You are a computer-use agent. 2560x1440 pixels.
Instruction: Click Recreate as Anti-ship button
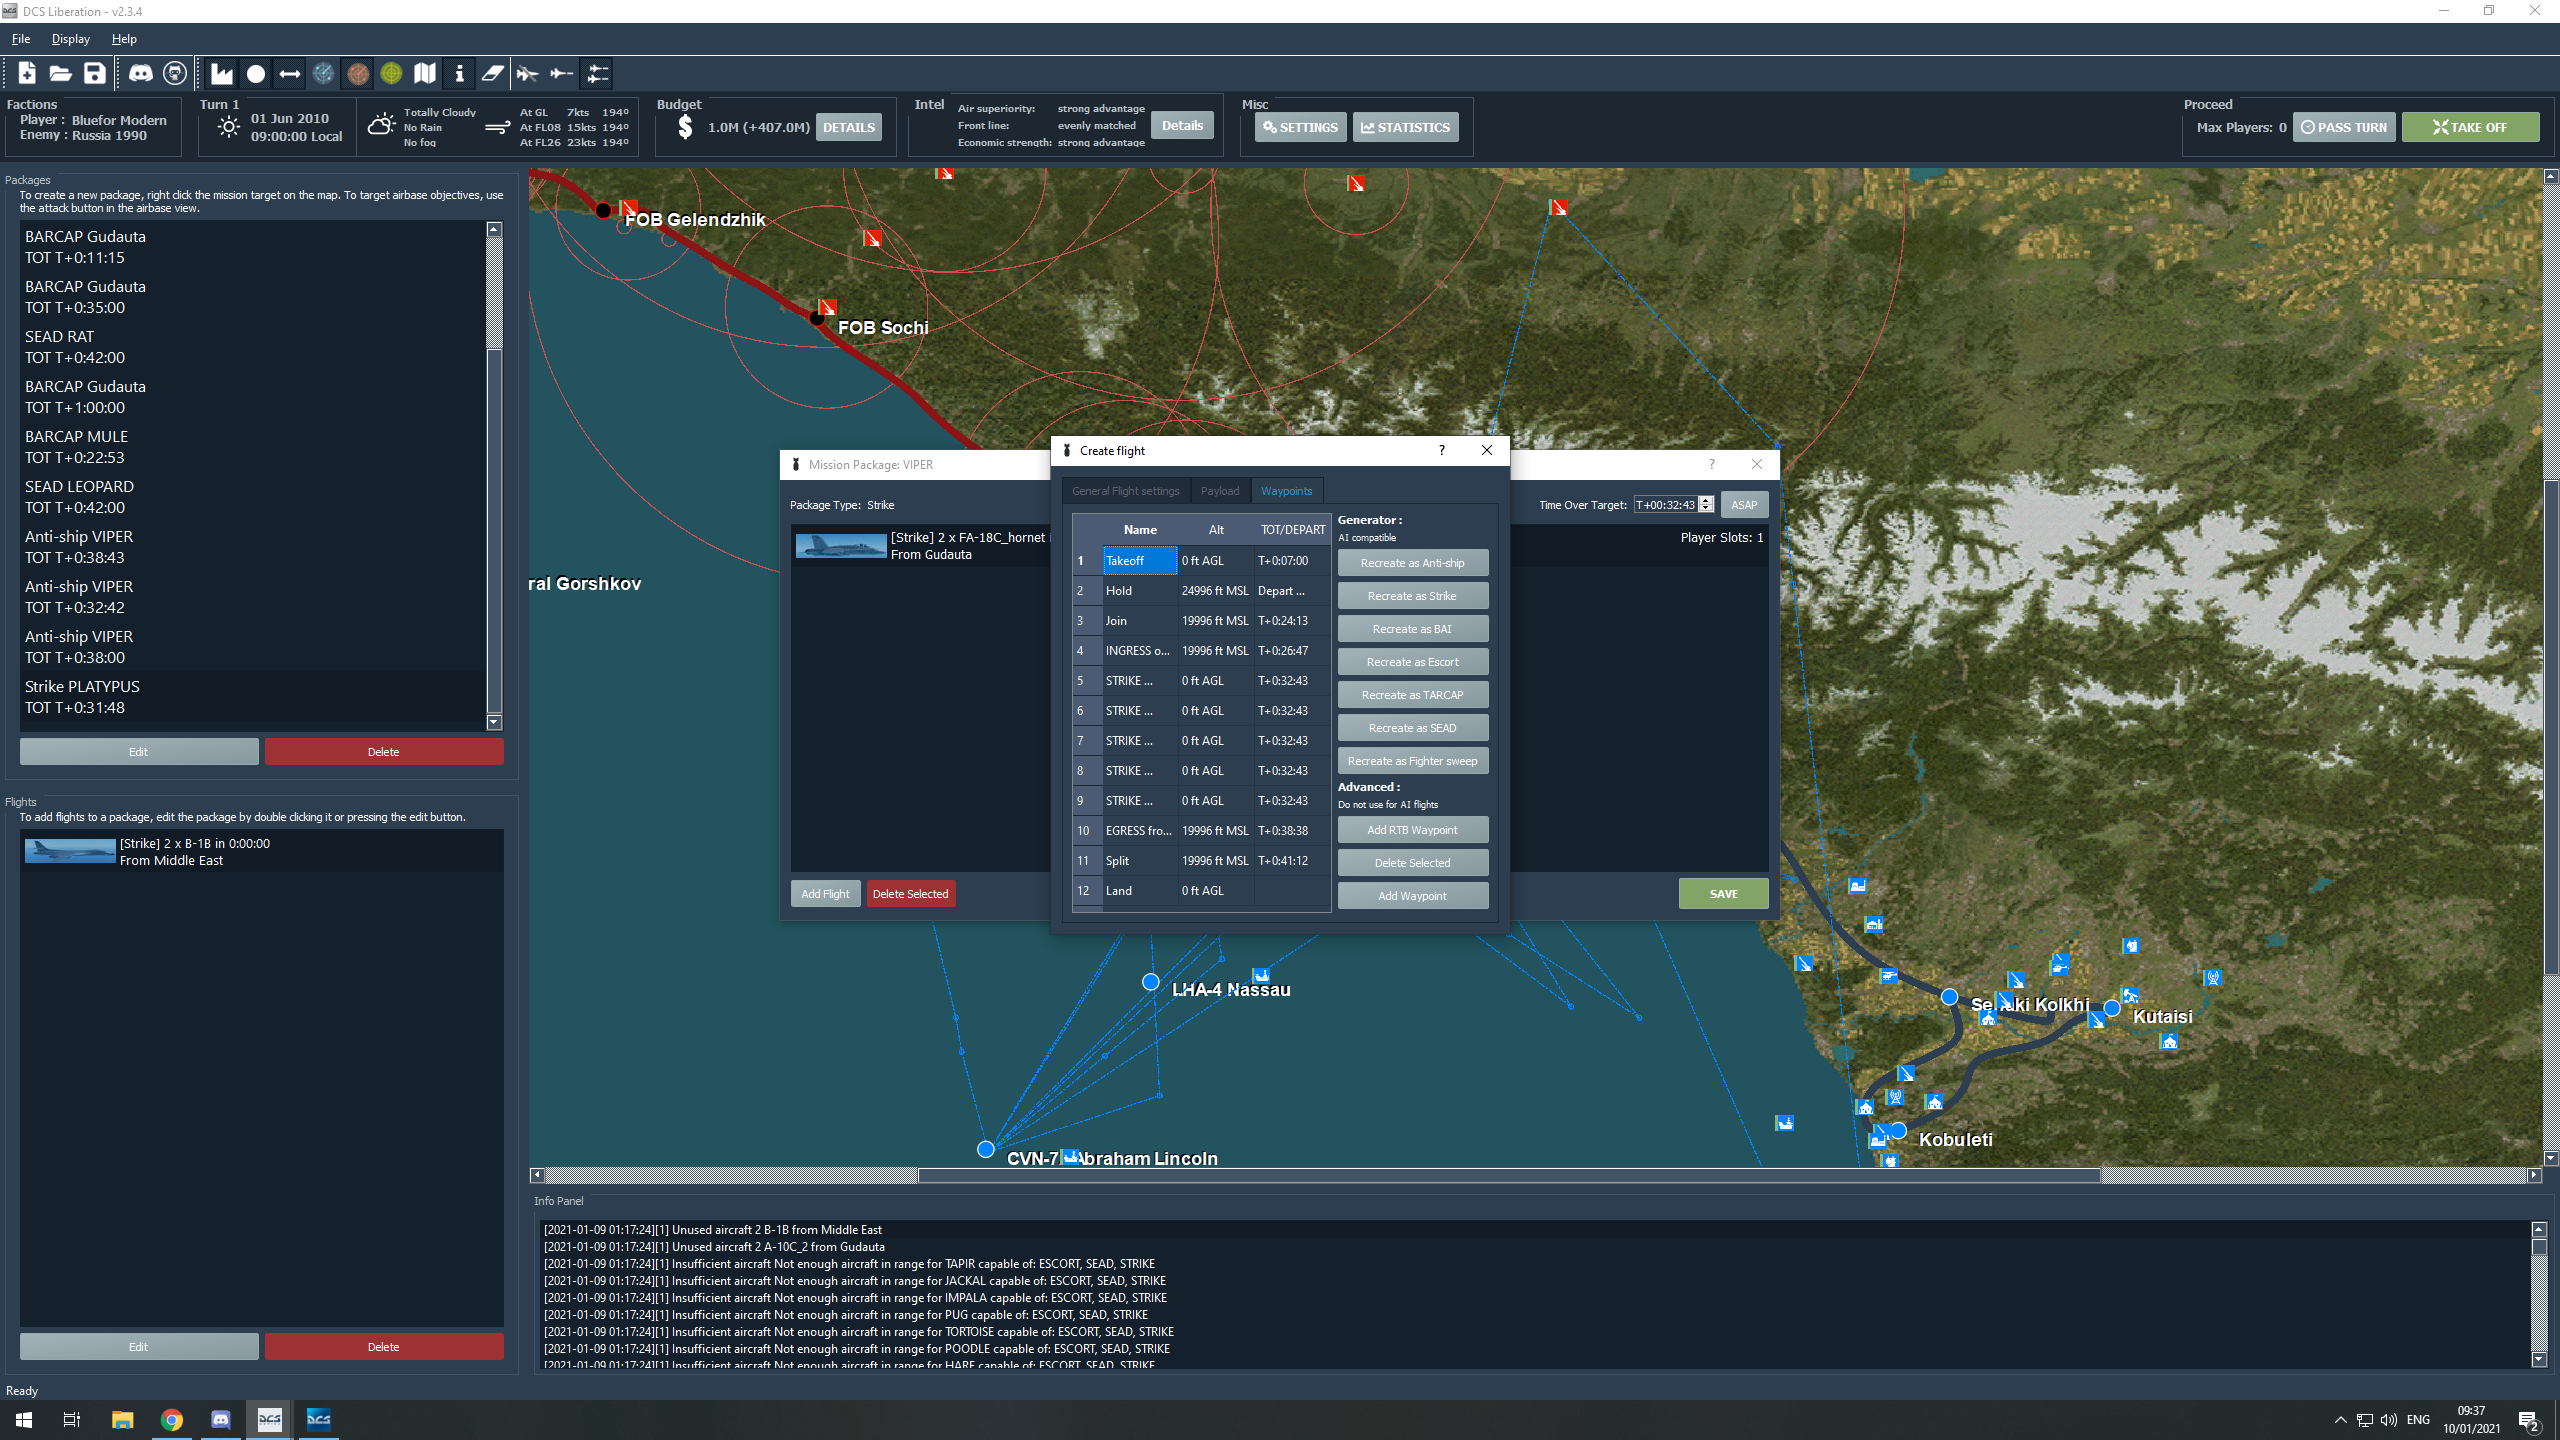point(1412,563)
